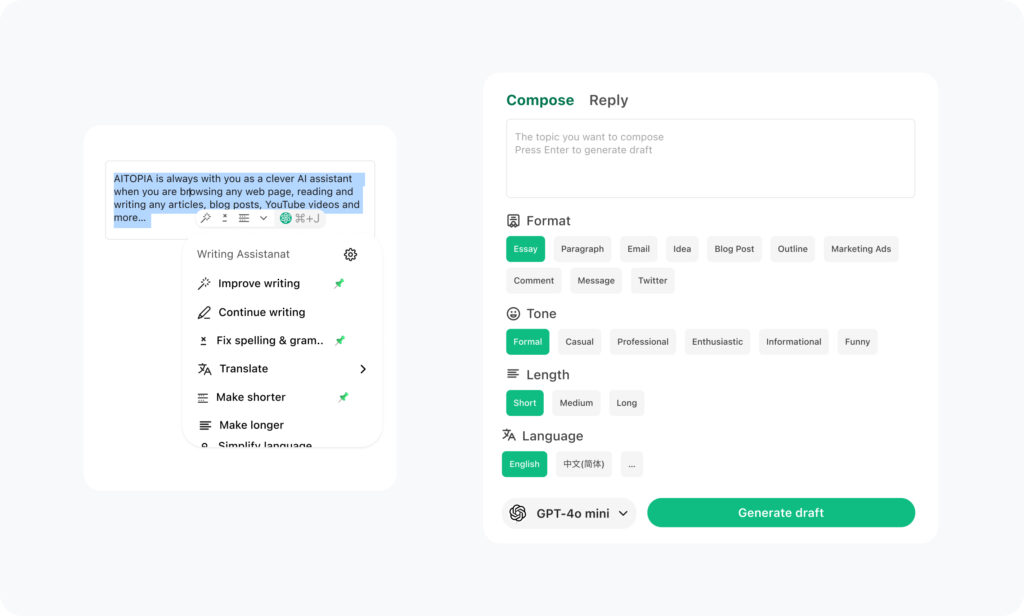The height and width of the screenshot is (616, 1024).
Task: Open the GPT-4o mini model dropdown
Action: pyautogui.click(x=569, y=513)
